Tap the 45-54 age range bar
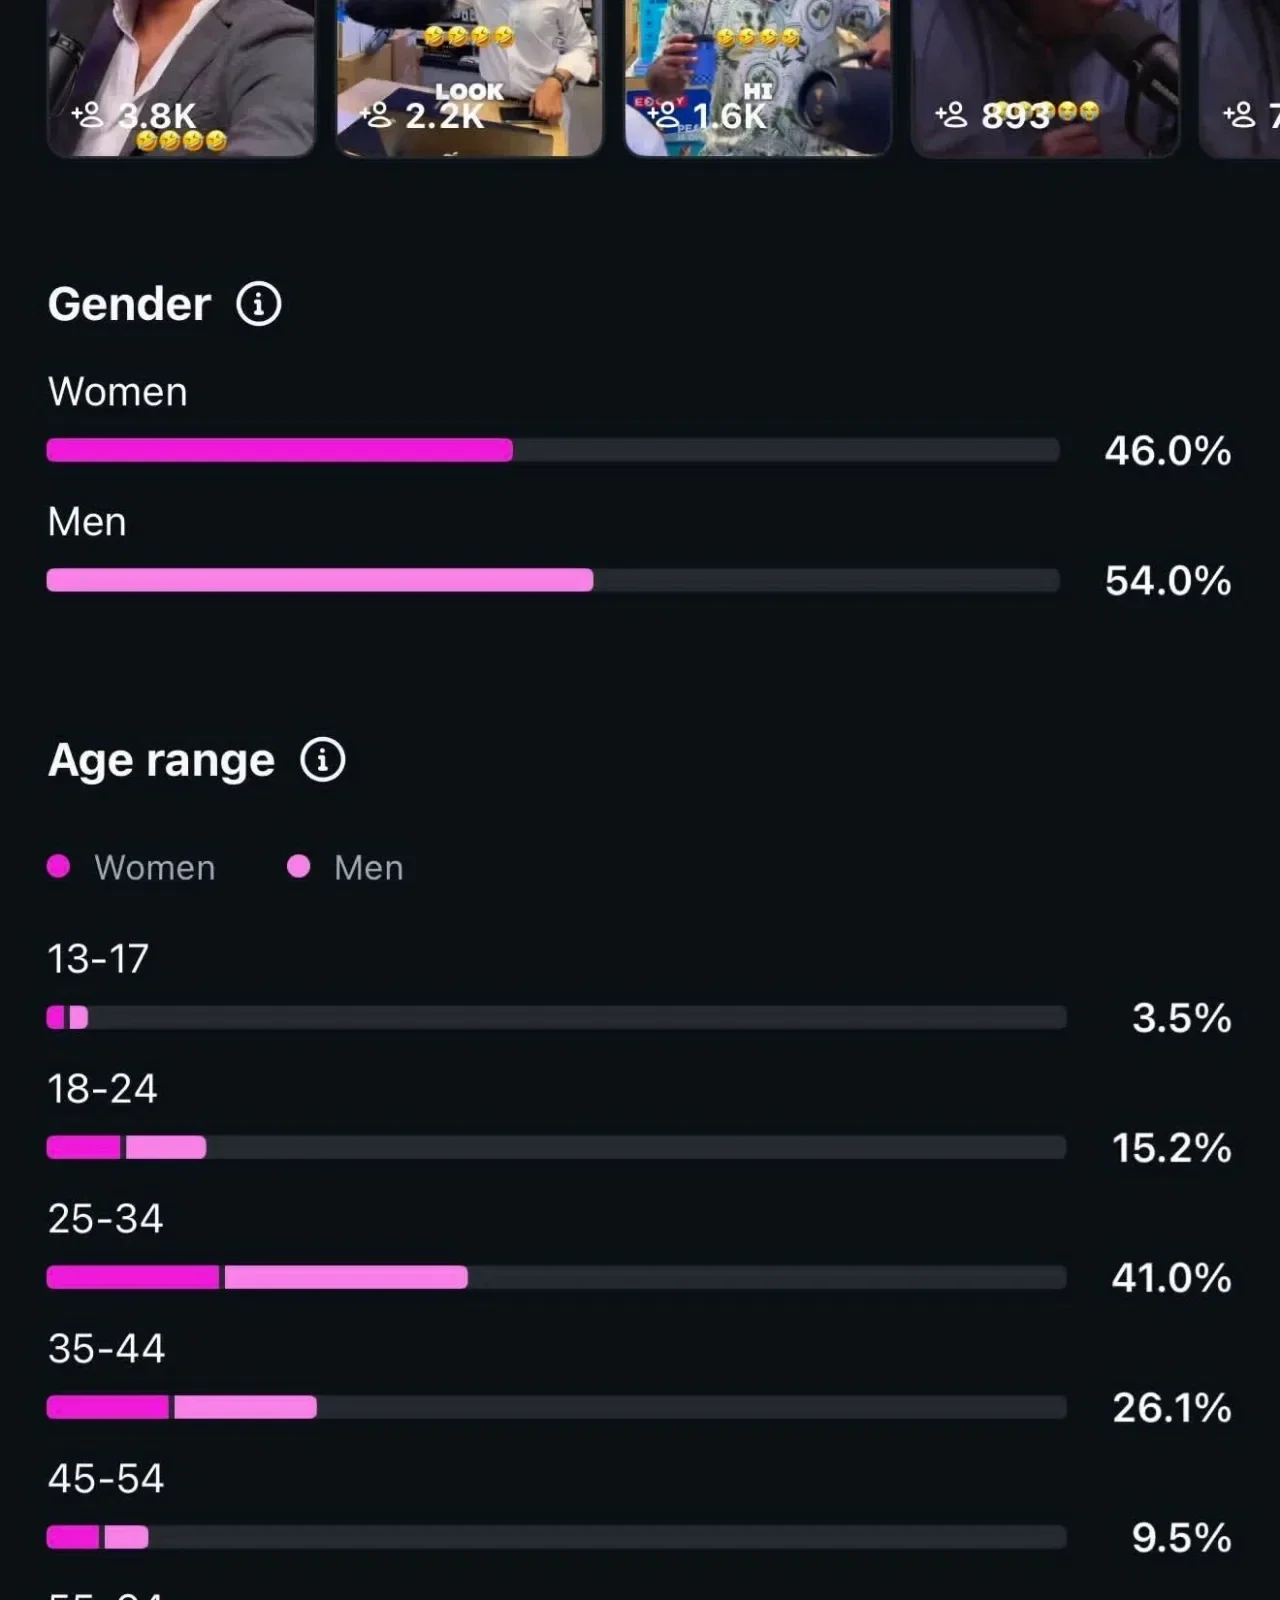The width and height of the screenshot is (1280, 1600). 556,1537
